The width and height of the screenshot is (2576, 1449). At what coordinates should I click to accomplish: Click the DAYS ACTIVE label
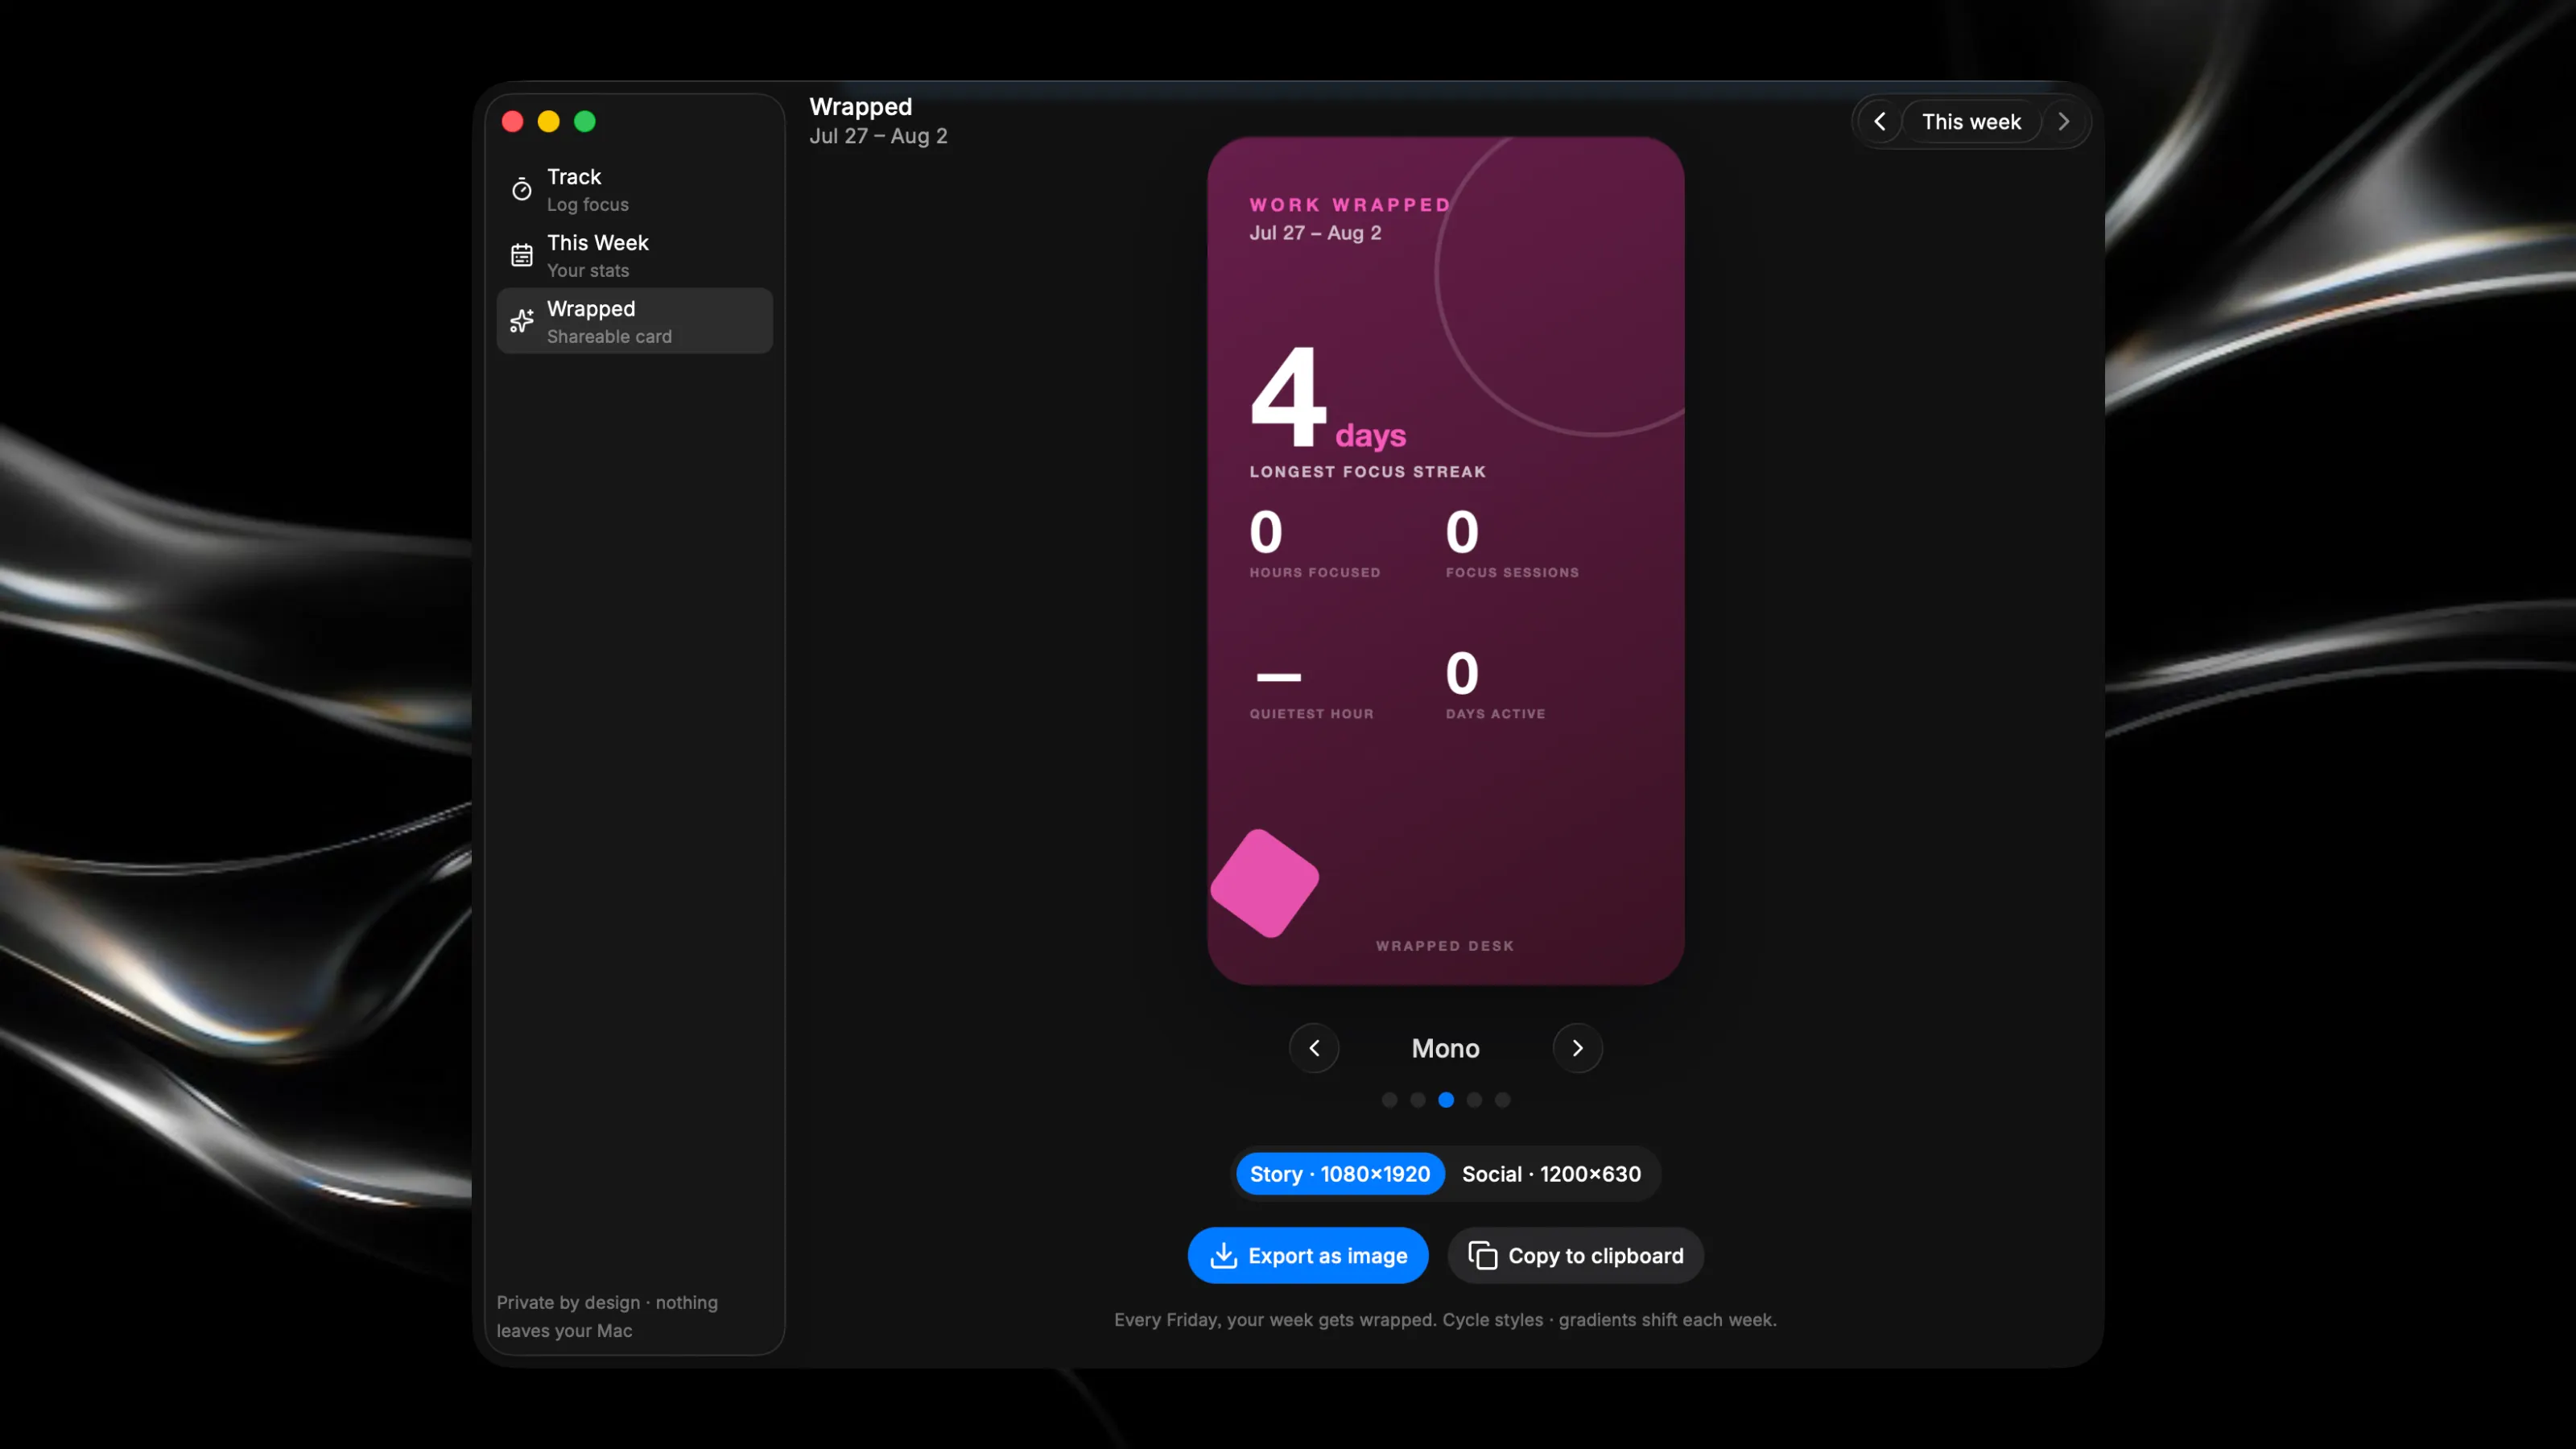(x=1495, y=714)
